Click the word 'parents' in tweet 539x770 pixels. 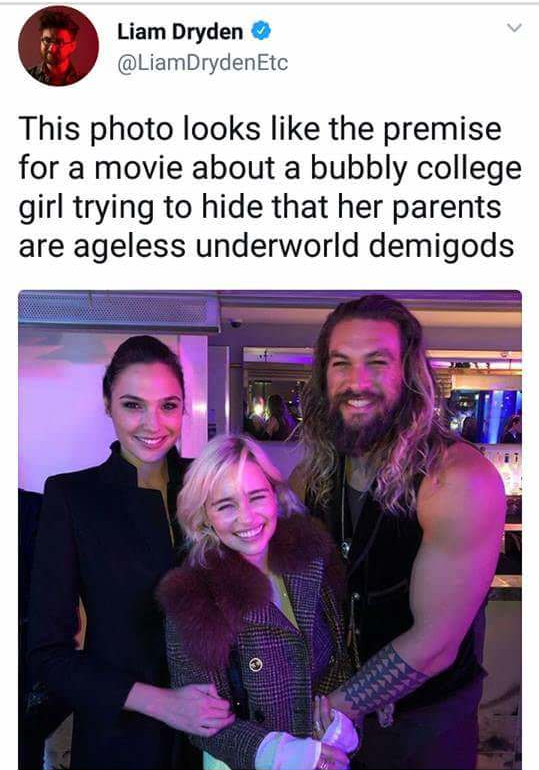(447, 209)
